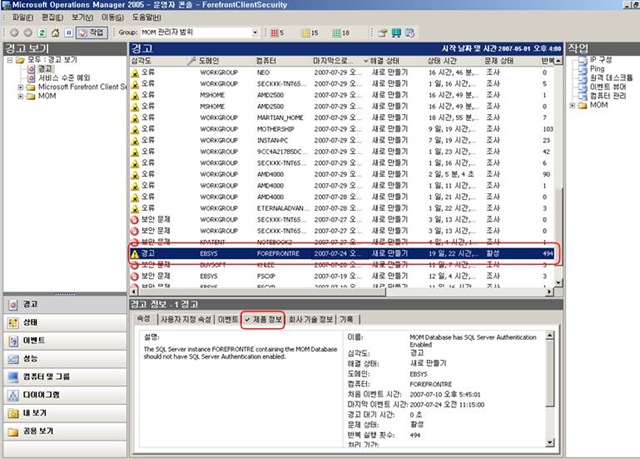Go back with the toolbar Back arrow
The width and height of the screenshot is (640, 459).
pyautogui.click(x=14, y=33)
